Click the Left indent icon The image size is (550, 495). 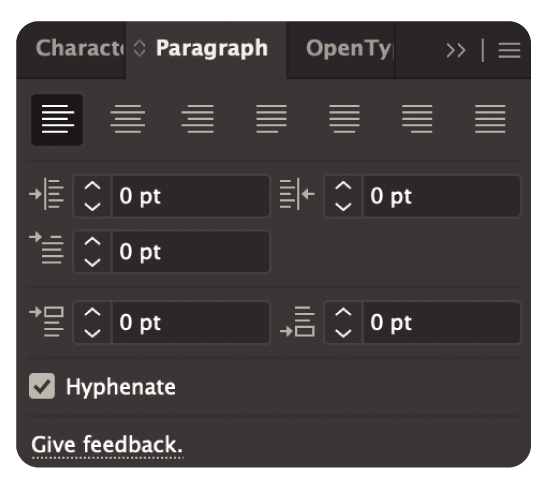point(47,194)
